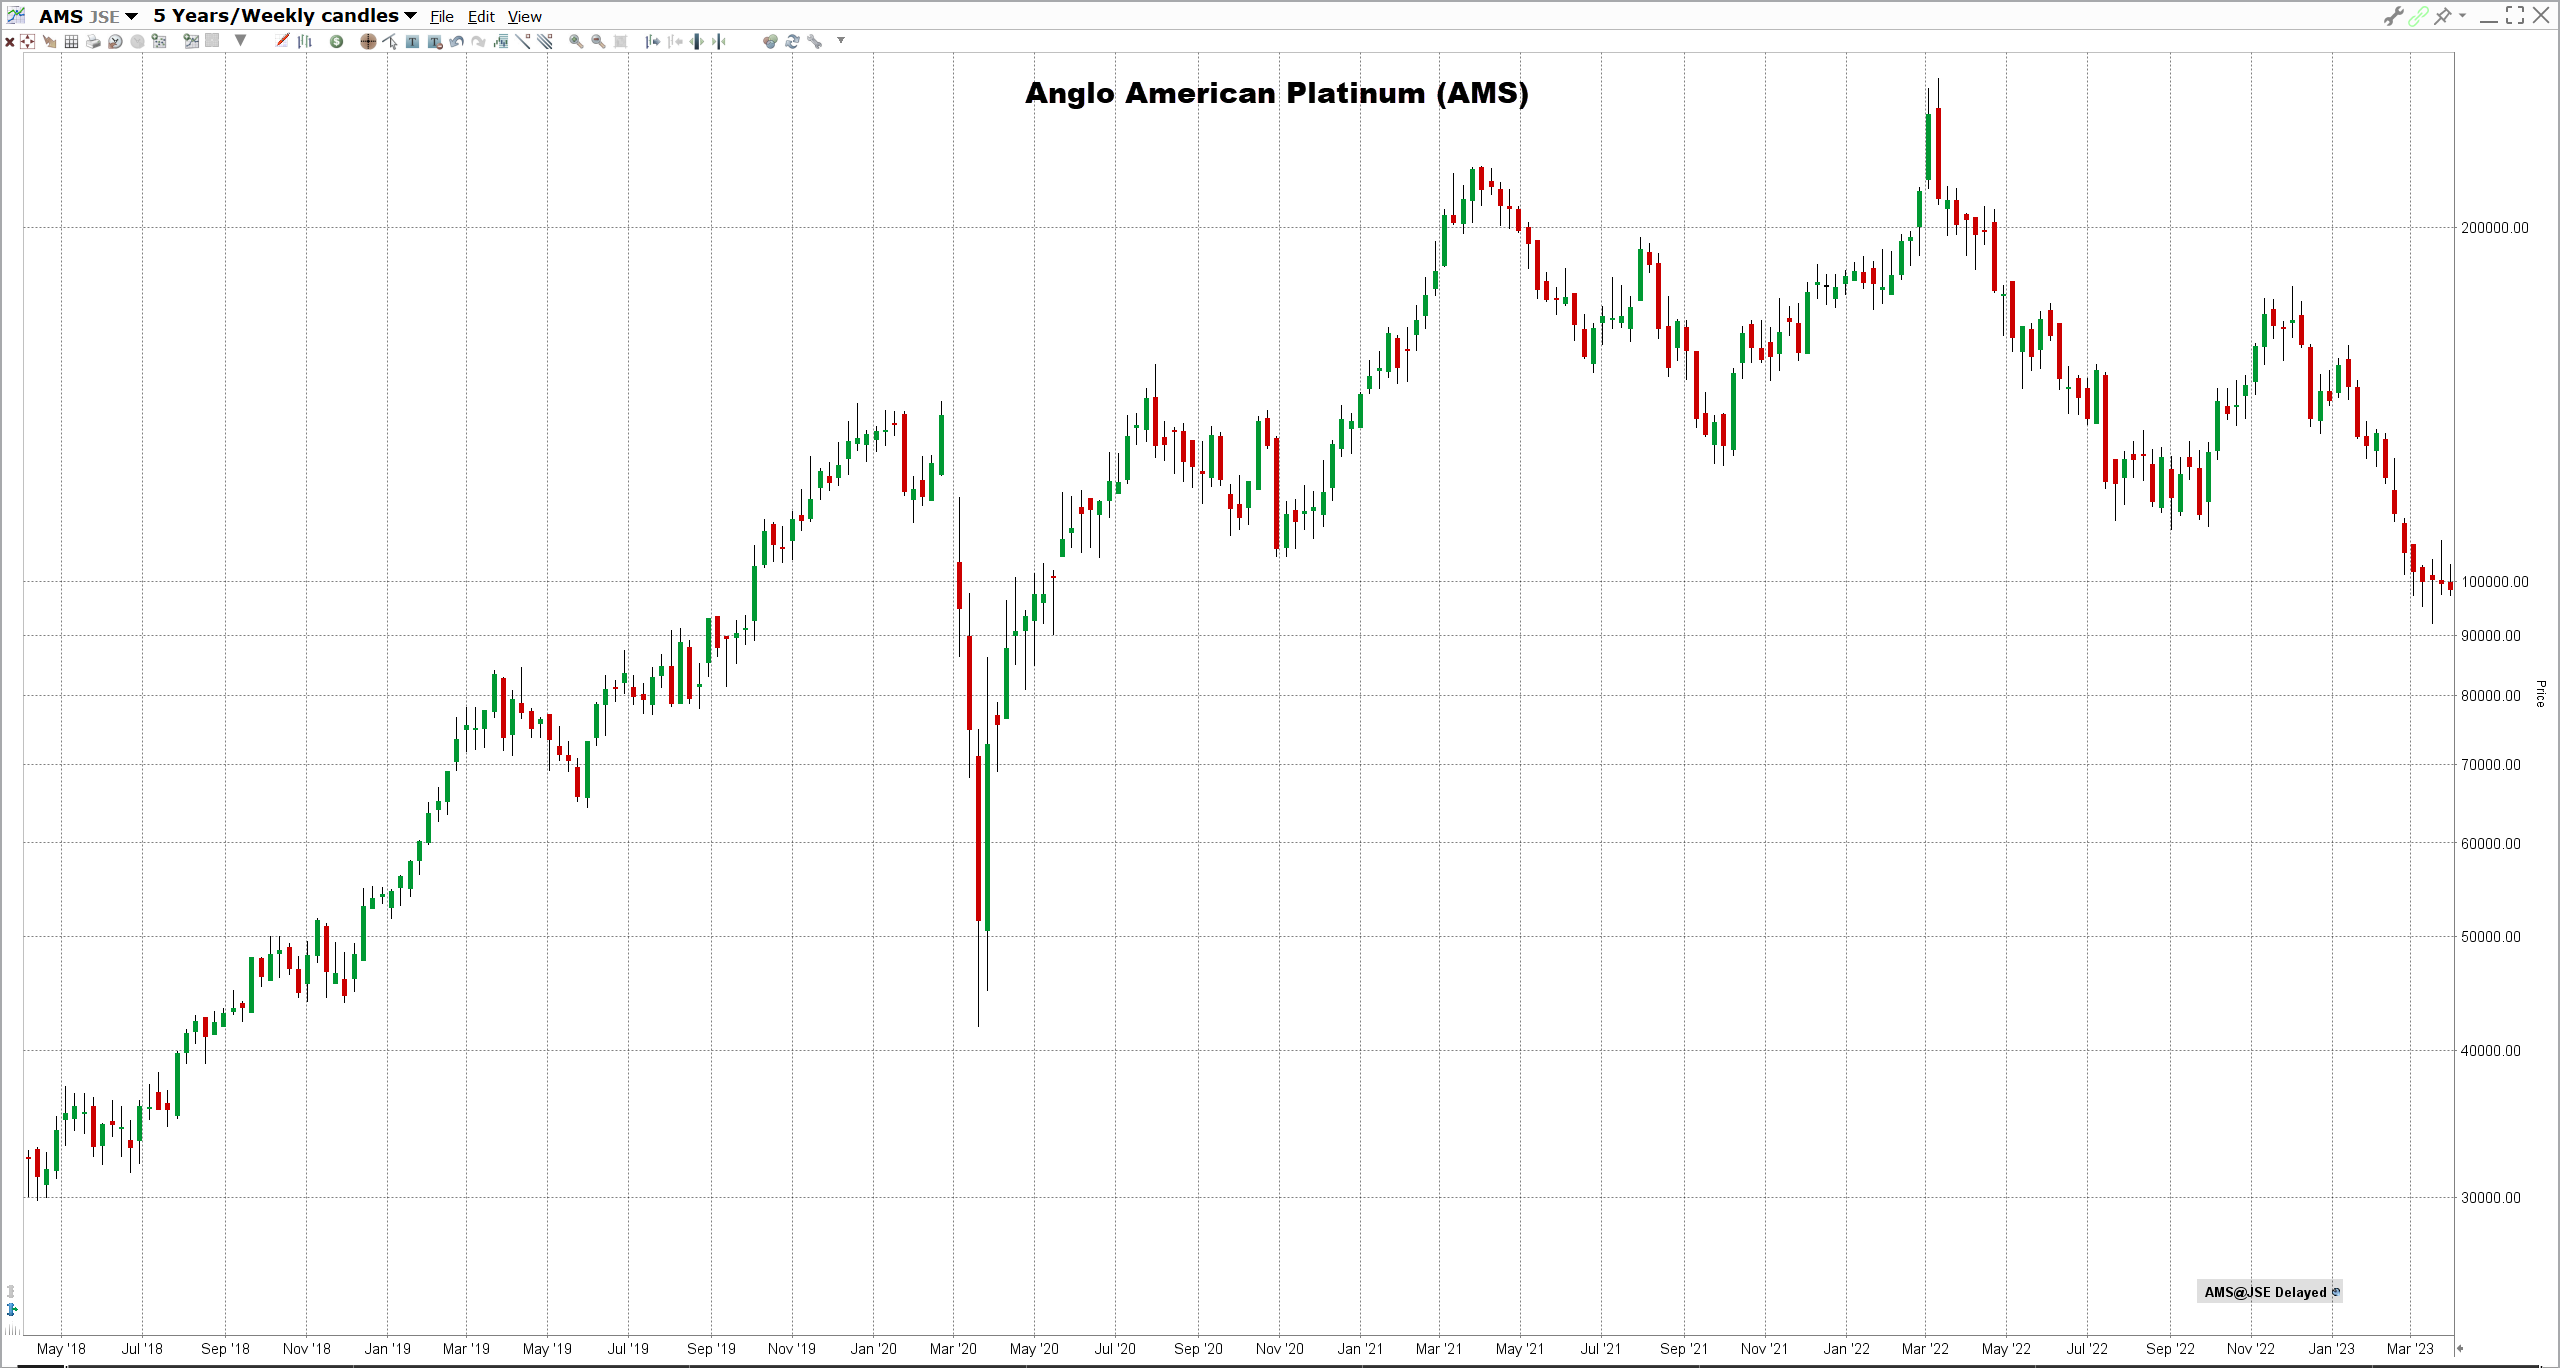Expand the grey triangle toolbar dropdown
Screen dimensions: 2560x1368
tap(240, 41)
